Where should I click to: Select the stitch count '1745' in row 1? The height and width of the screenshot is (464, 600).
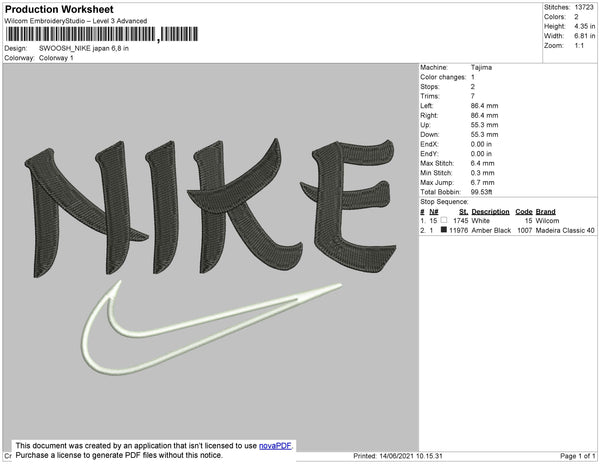pyautogui.click(x=460, y=221)
